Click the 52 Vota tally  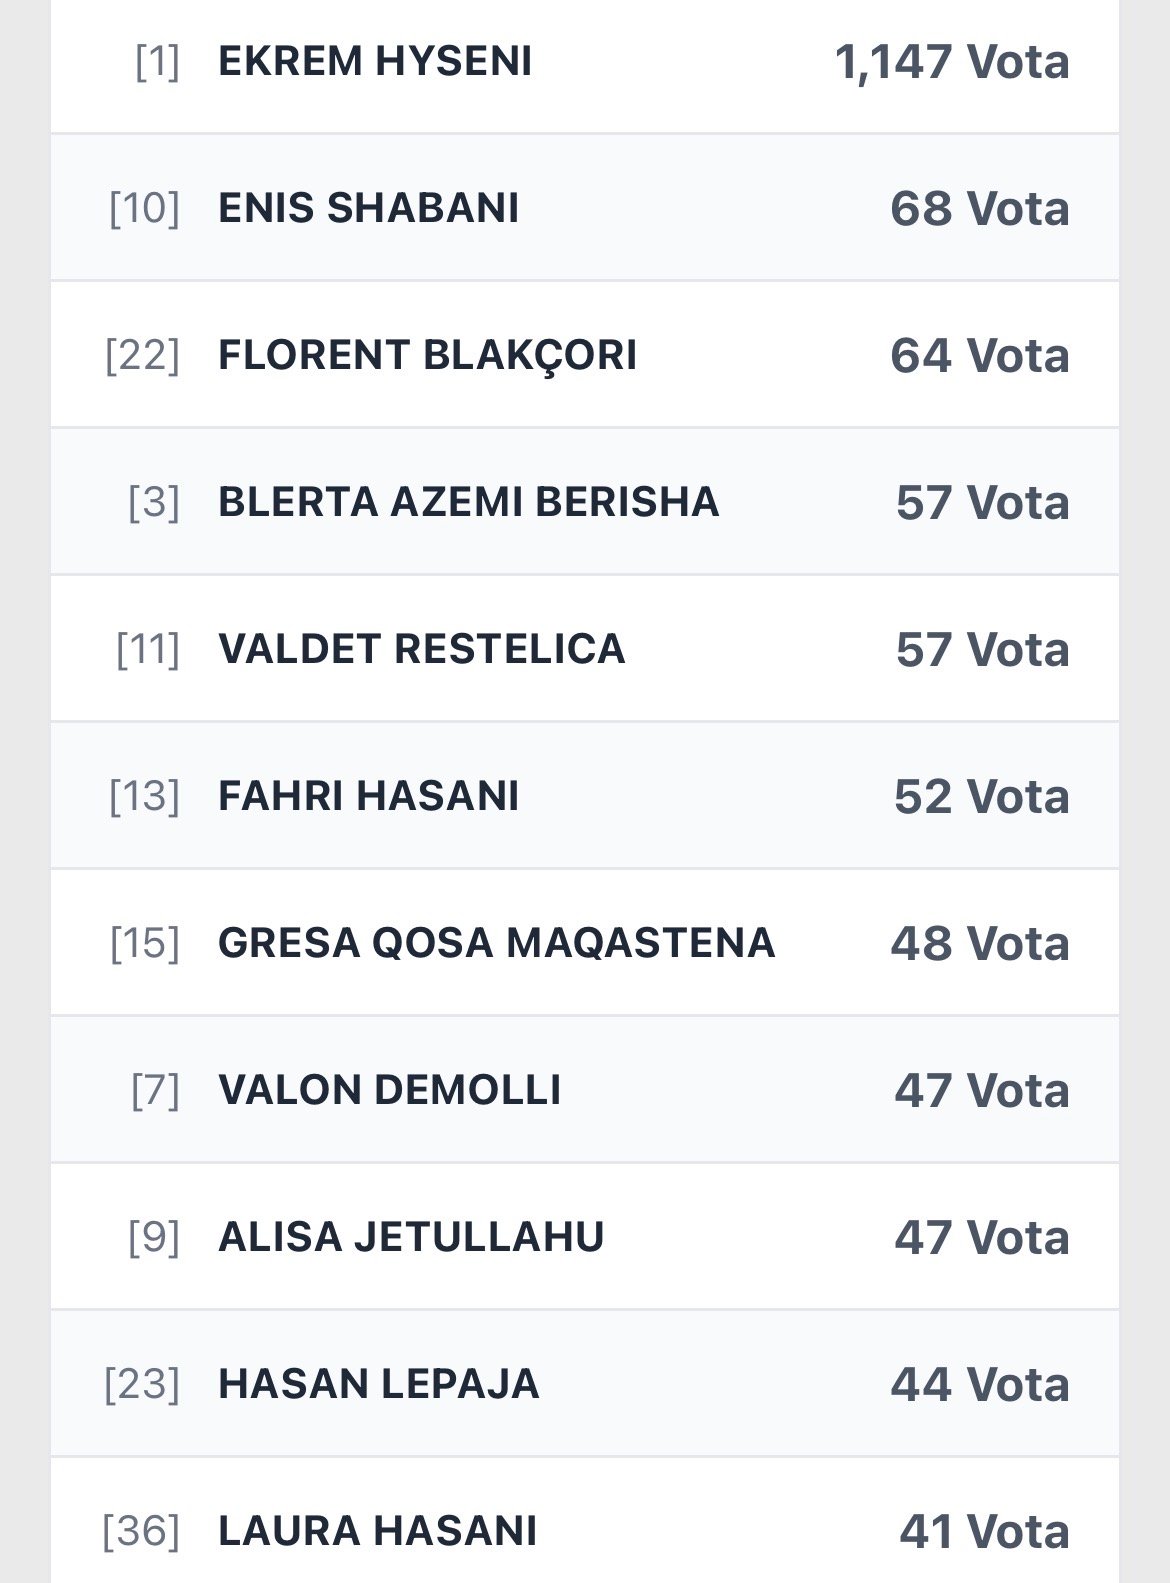[x=982, y=797]
